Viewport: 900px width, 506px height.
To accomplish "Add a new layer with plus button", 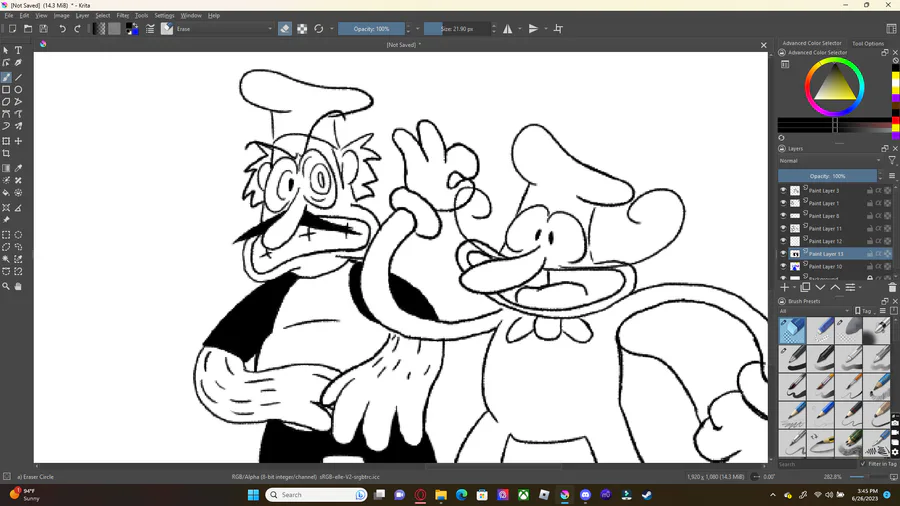I will point(785,287).
